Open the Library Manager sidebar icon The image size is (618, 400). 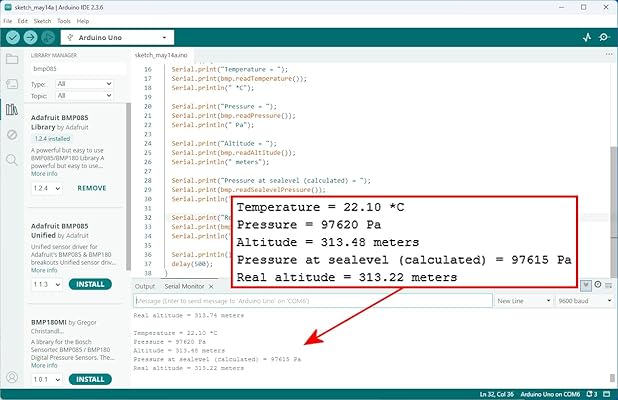(x=12, y=109)
